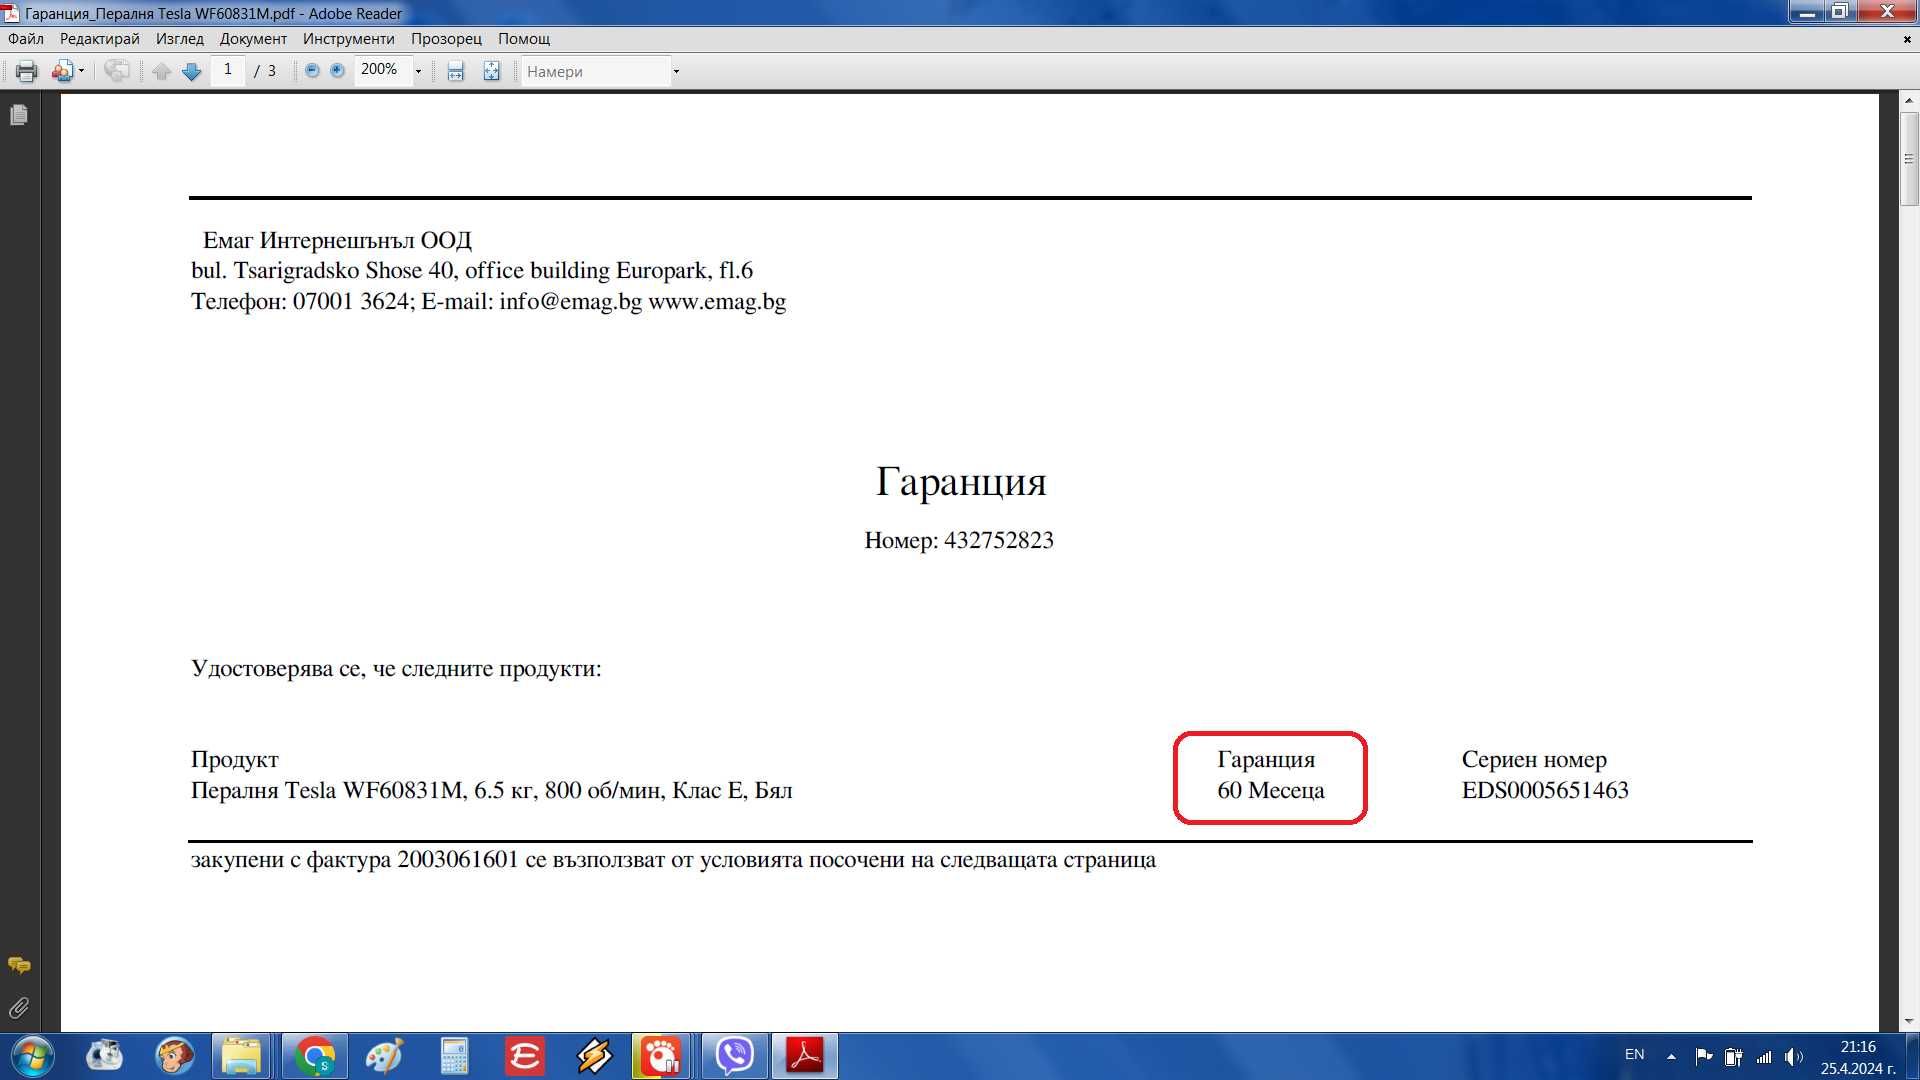Click the scrollbar up arrow
Screen dimensions: 1920x1080
[x=1909, y=101]
